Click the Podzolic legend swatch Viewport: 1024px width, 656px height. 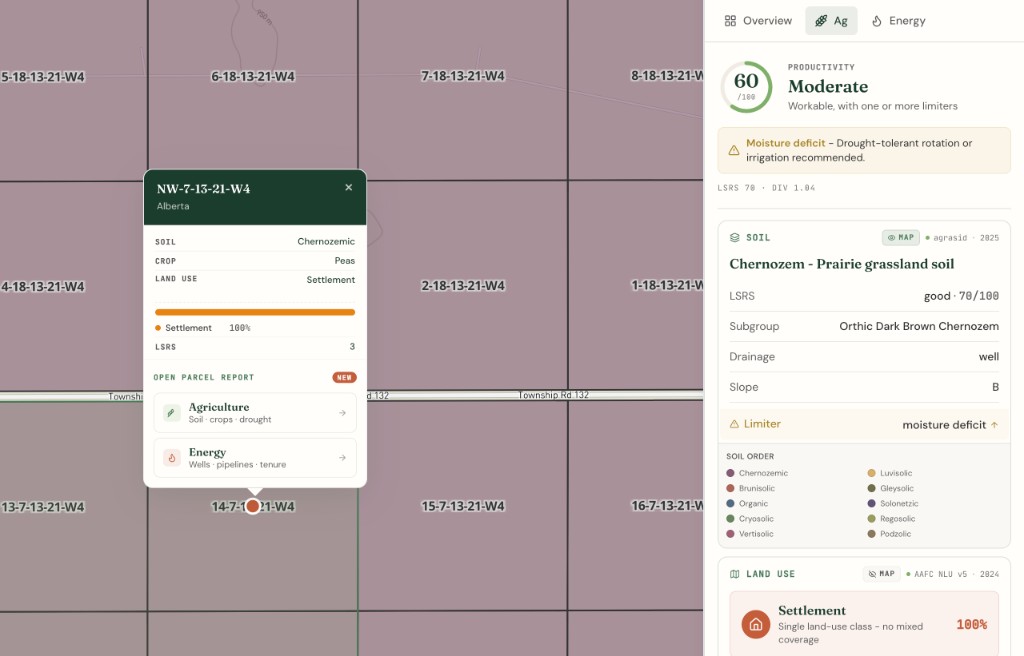871,534
